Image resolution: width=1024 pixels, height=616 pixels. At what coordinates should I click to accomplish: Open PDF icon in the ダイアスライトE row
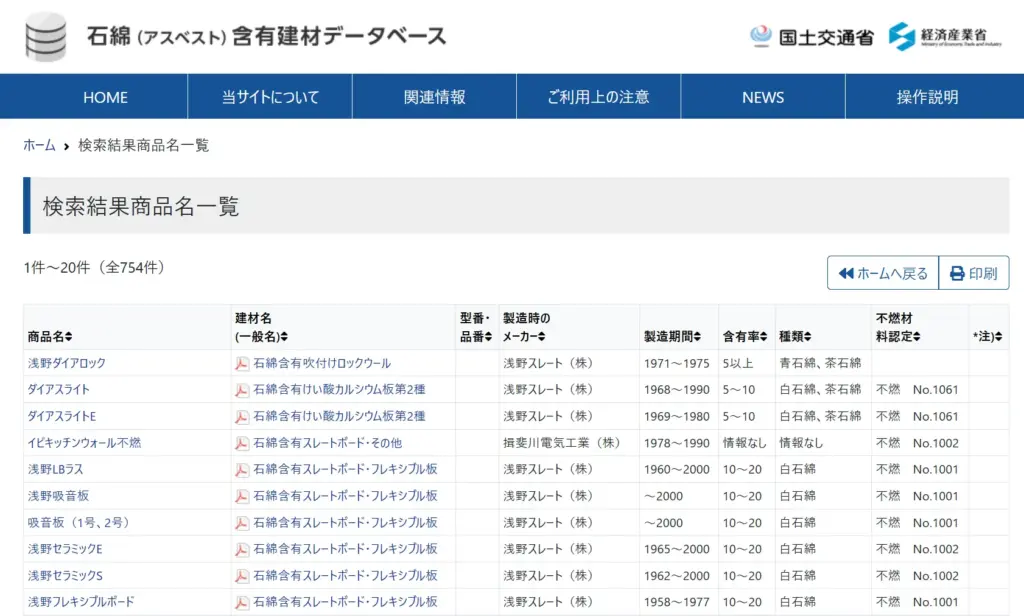pos(242,416)
